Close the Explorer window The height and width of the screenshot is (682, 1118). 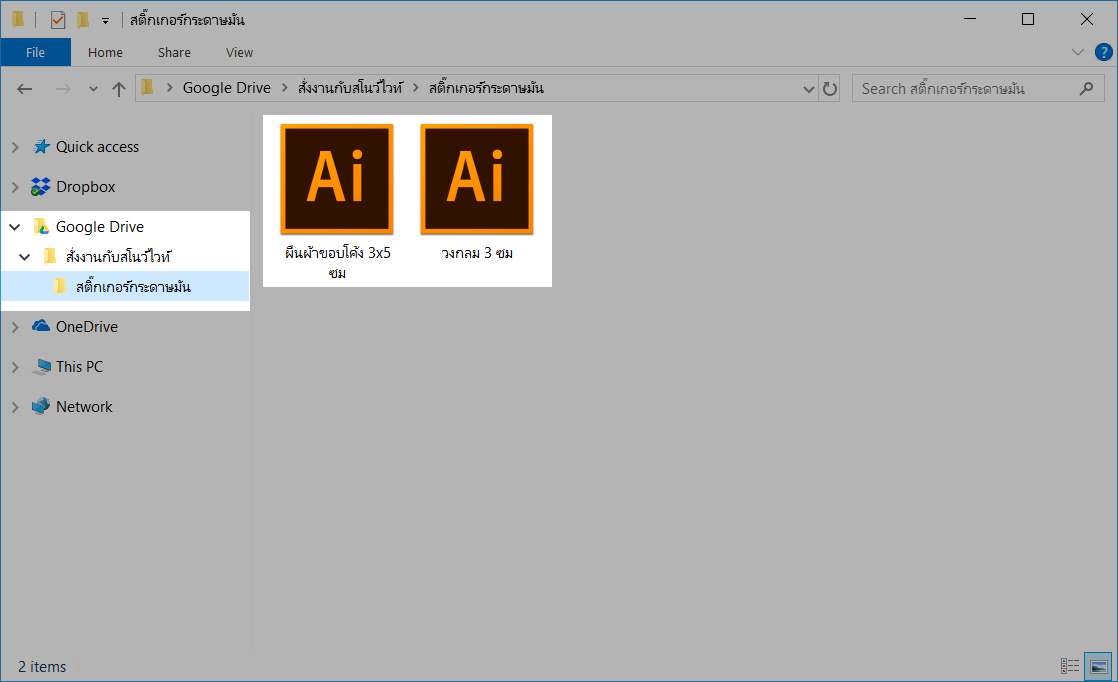tap(1087, 19)
